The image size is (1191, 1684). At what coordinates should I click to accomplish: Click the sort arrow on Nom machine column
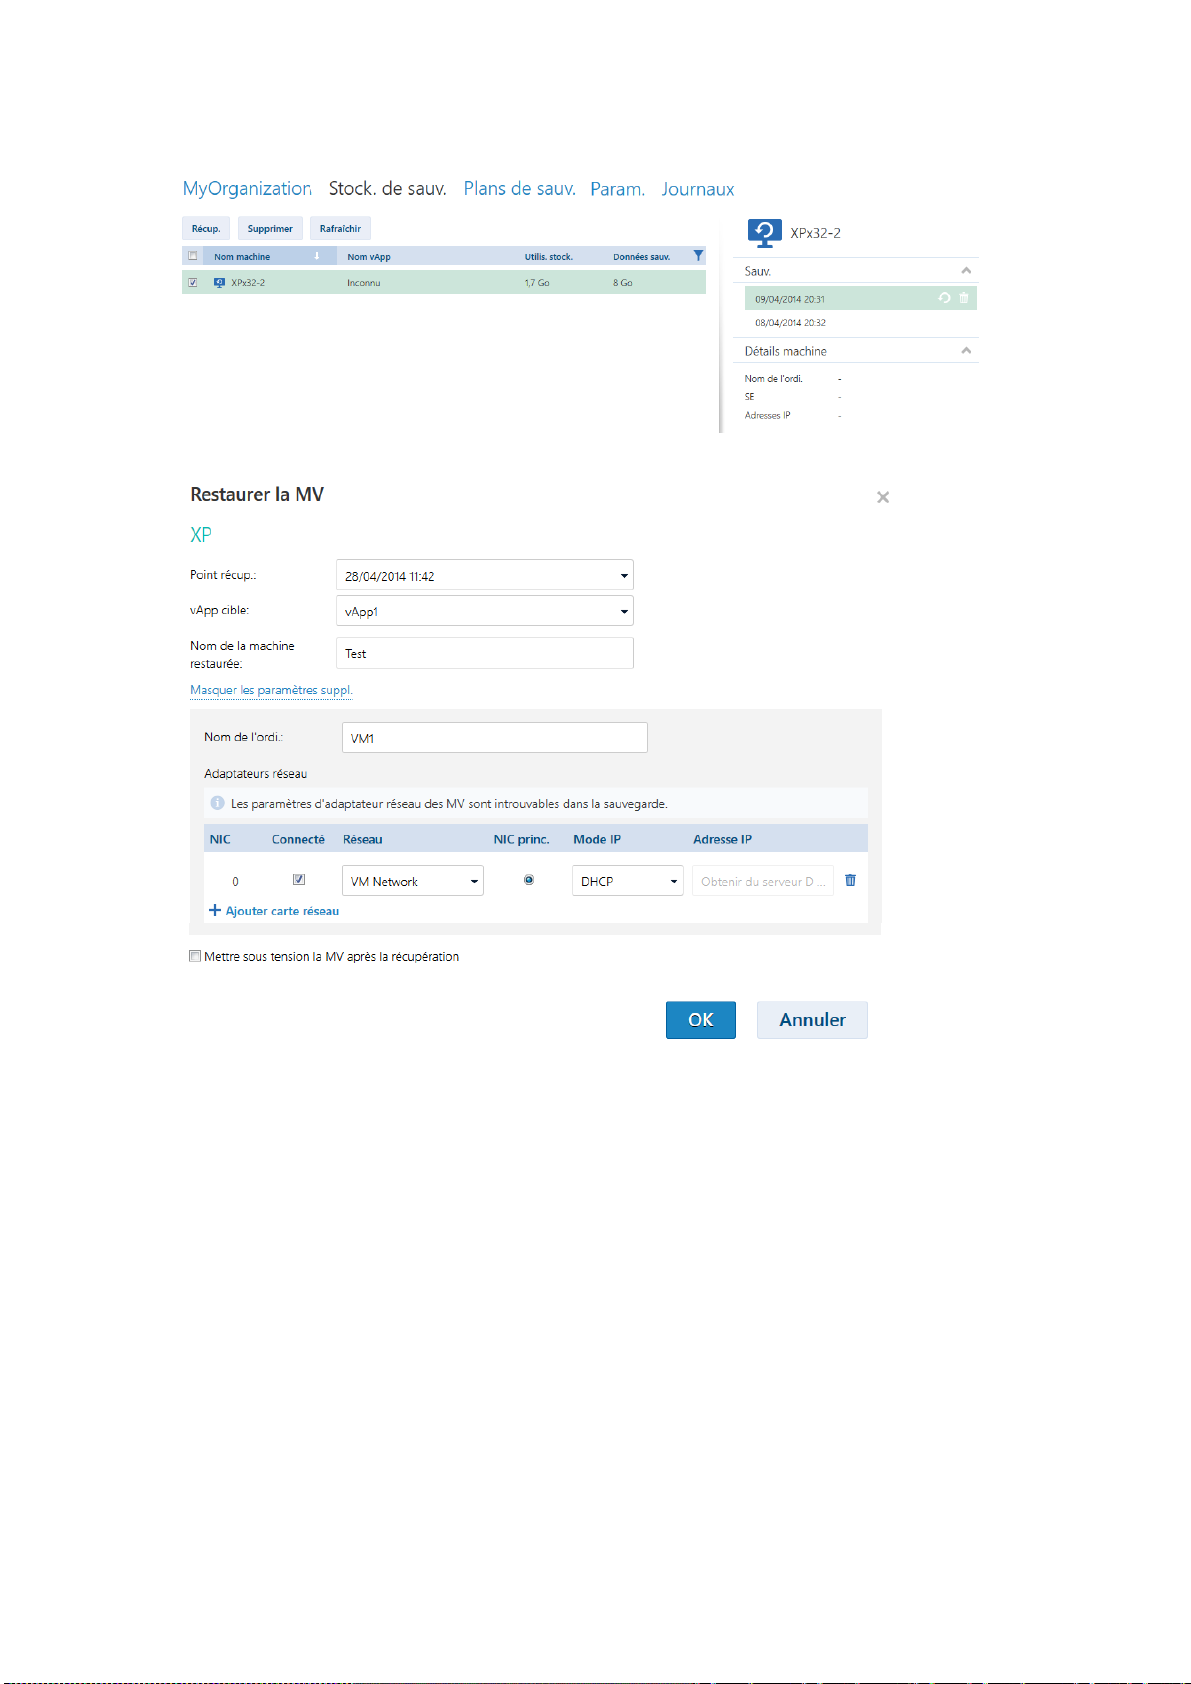pos(317,256)
